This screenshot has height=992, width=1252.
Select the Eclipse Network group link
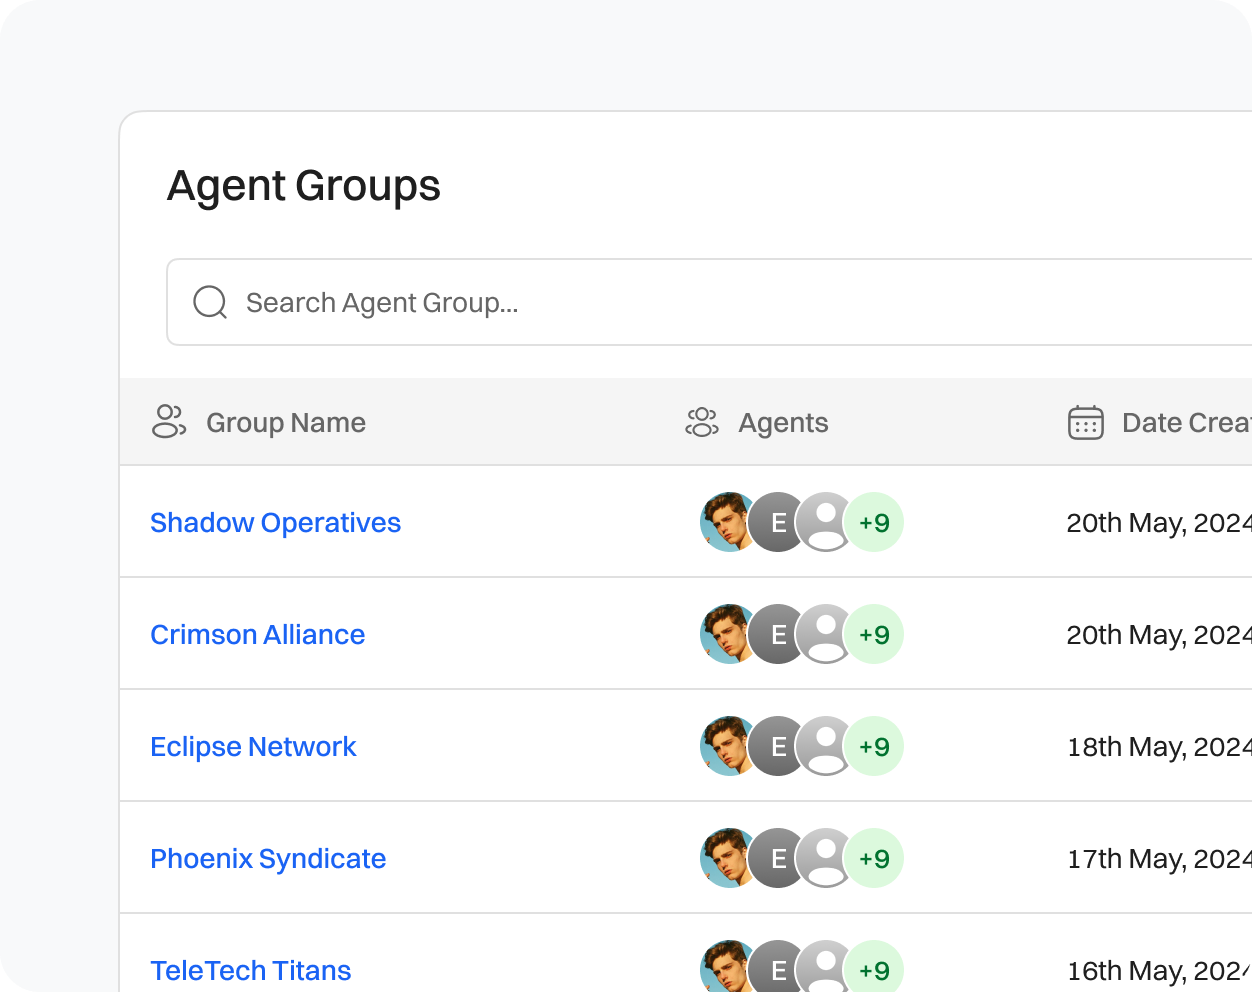click(x=253, y=746)
